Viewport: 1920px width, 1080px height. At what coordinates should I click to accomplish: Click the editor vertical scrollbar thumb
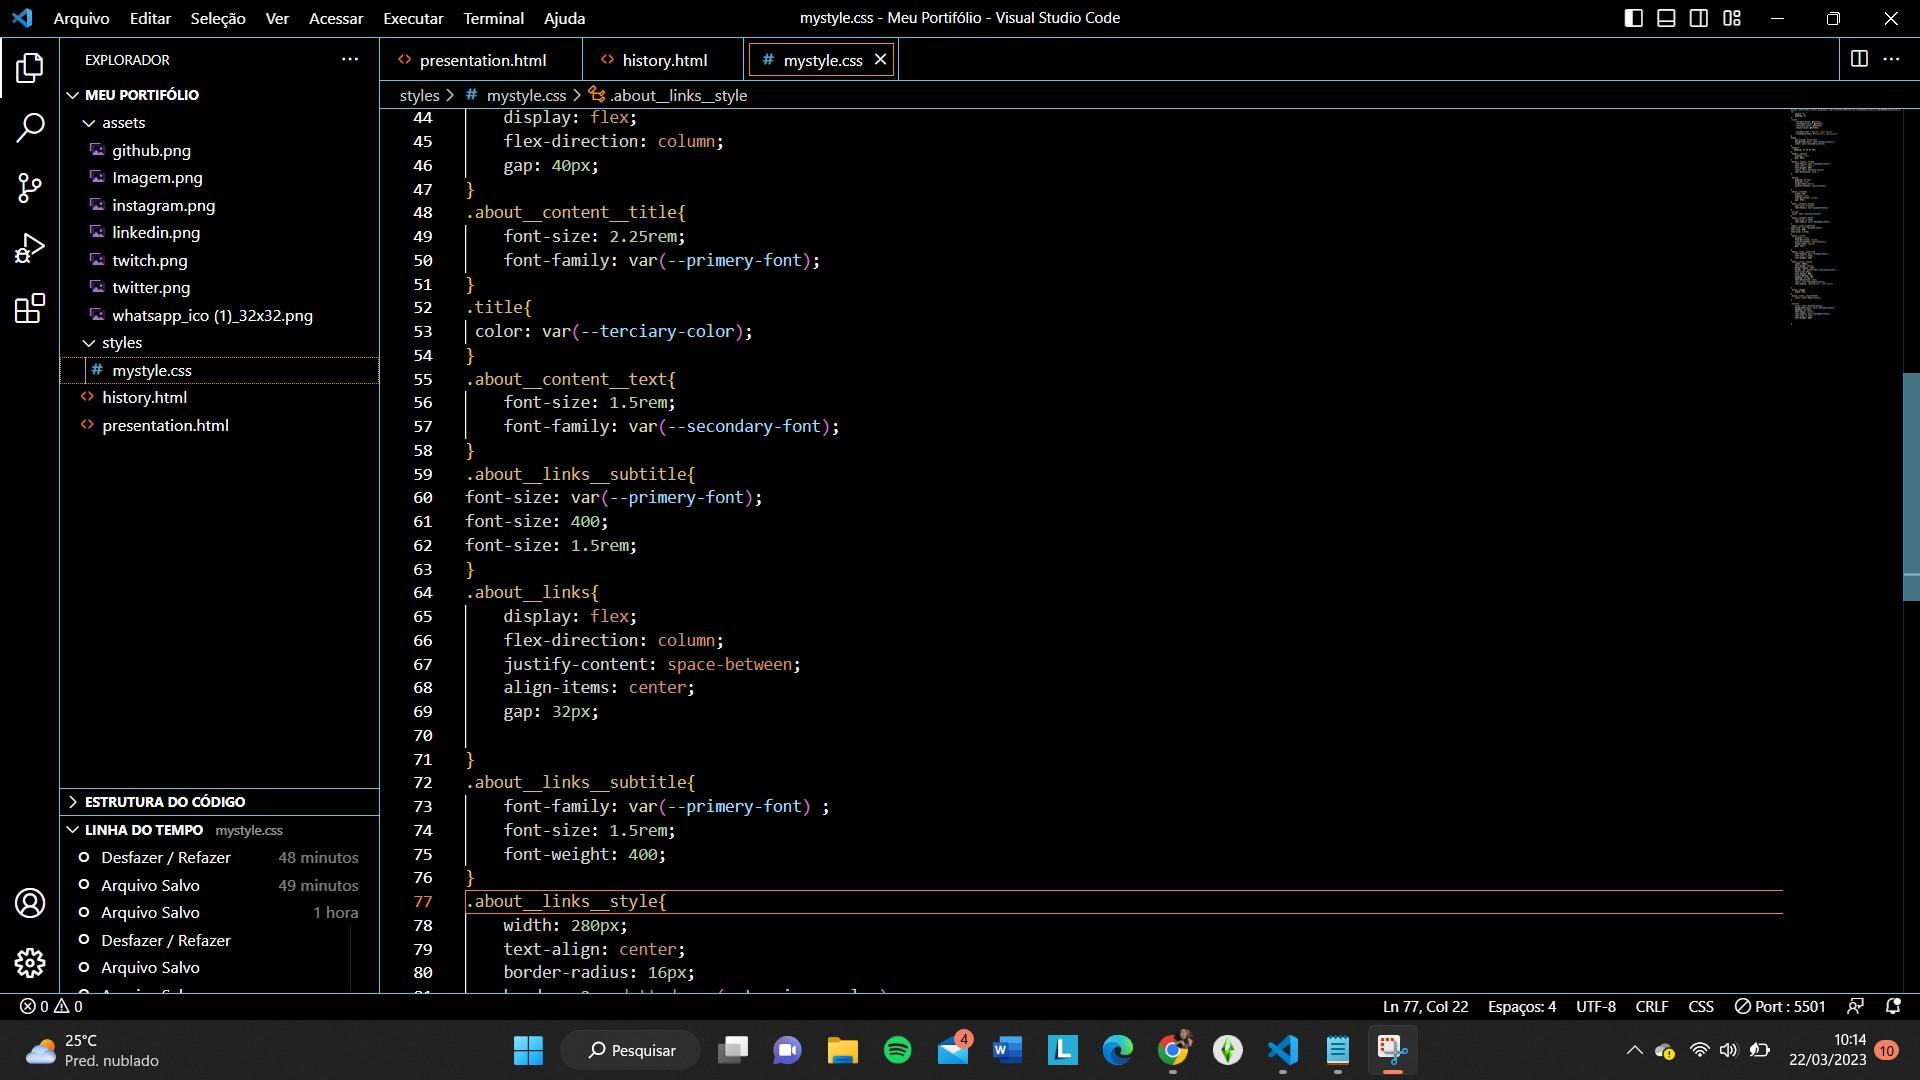coord(1911,486)
